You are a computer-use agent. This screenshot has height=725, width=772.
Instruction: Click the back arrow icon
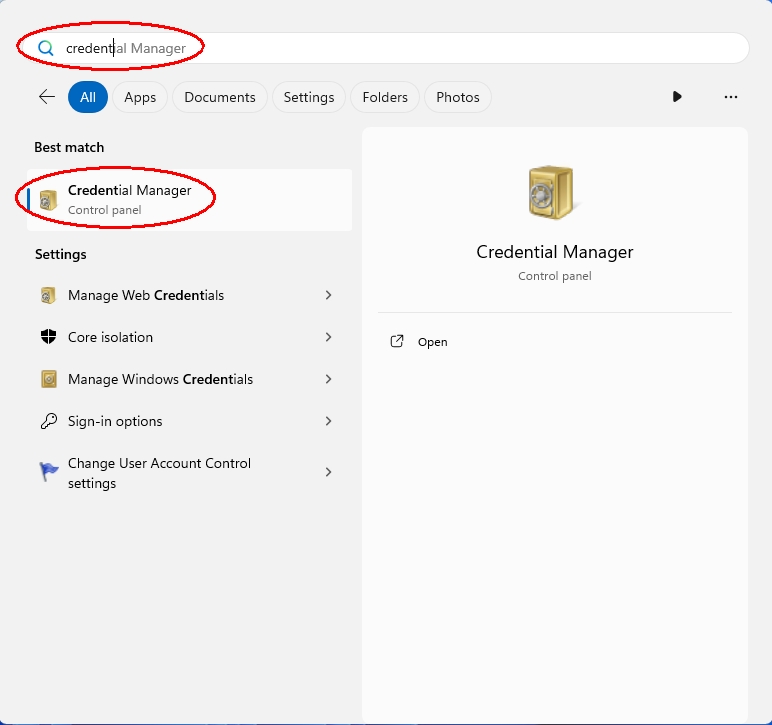[46, 97]
